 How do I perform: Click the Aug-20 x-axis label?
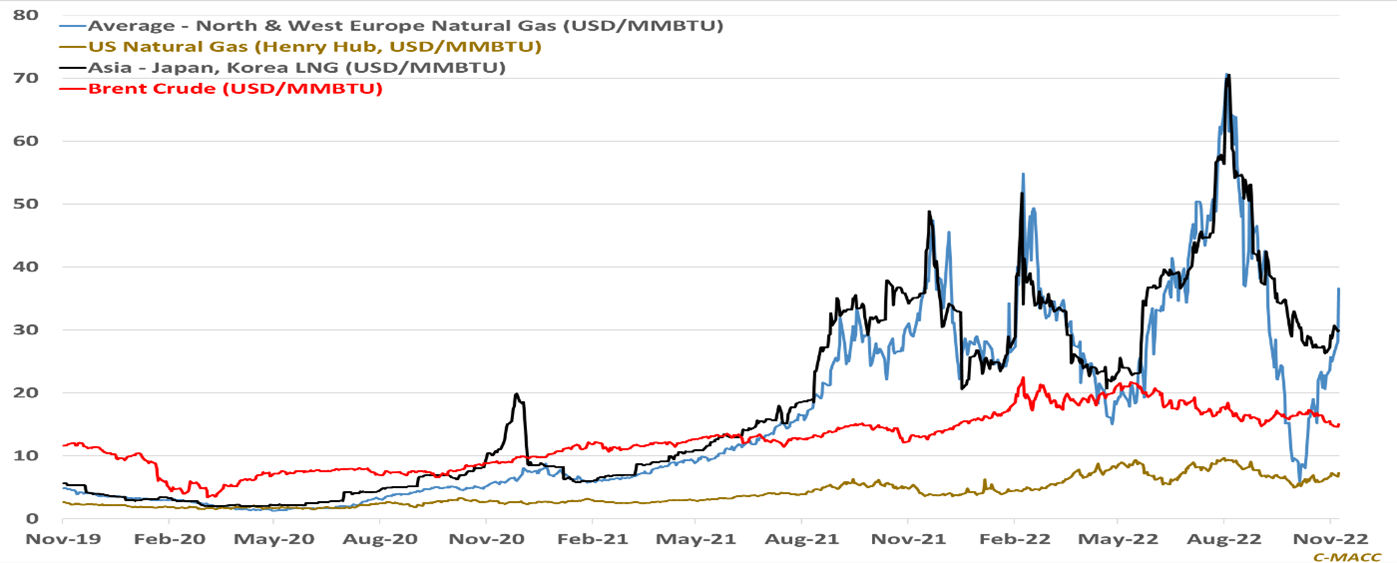coord(380,539)
